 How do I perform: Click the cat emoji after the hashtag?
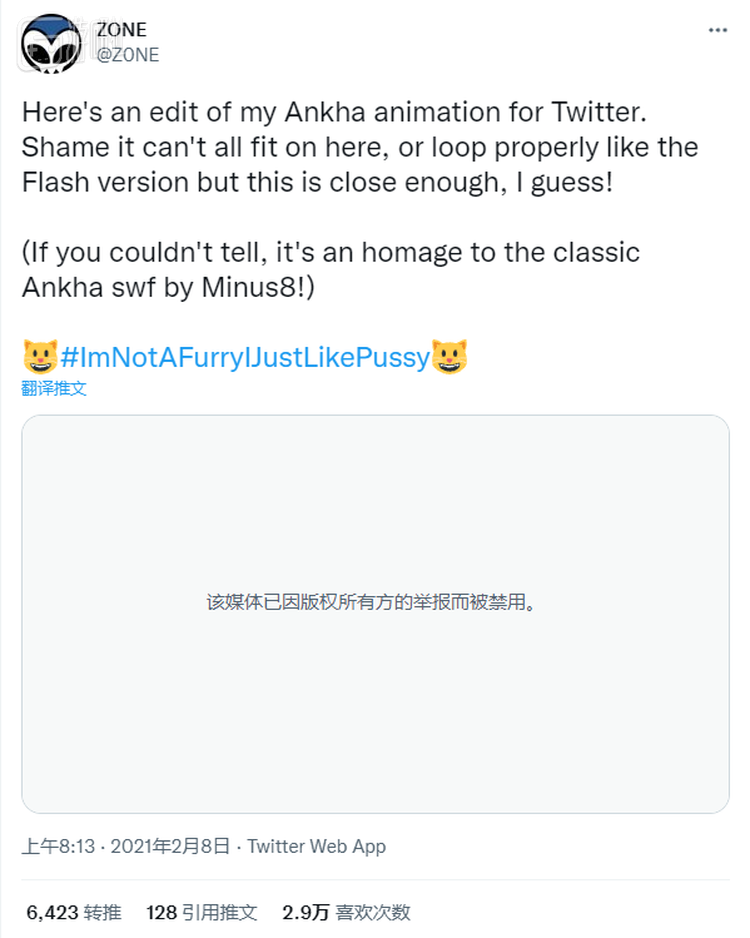[x=450, y=355]
